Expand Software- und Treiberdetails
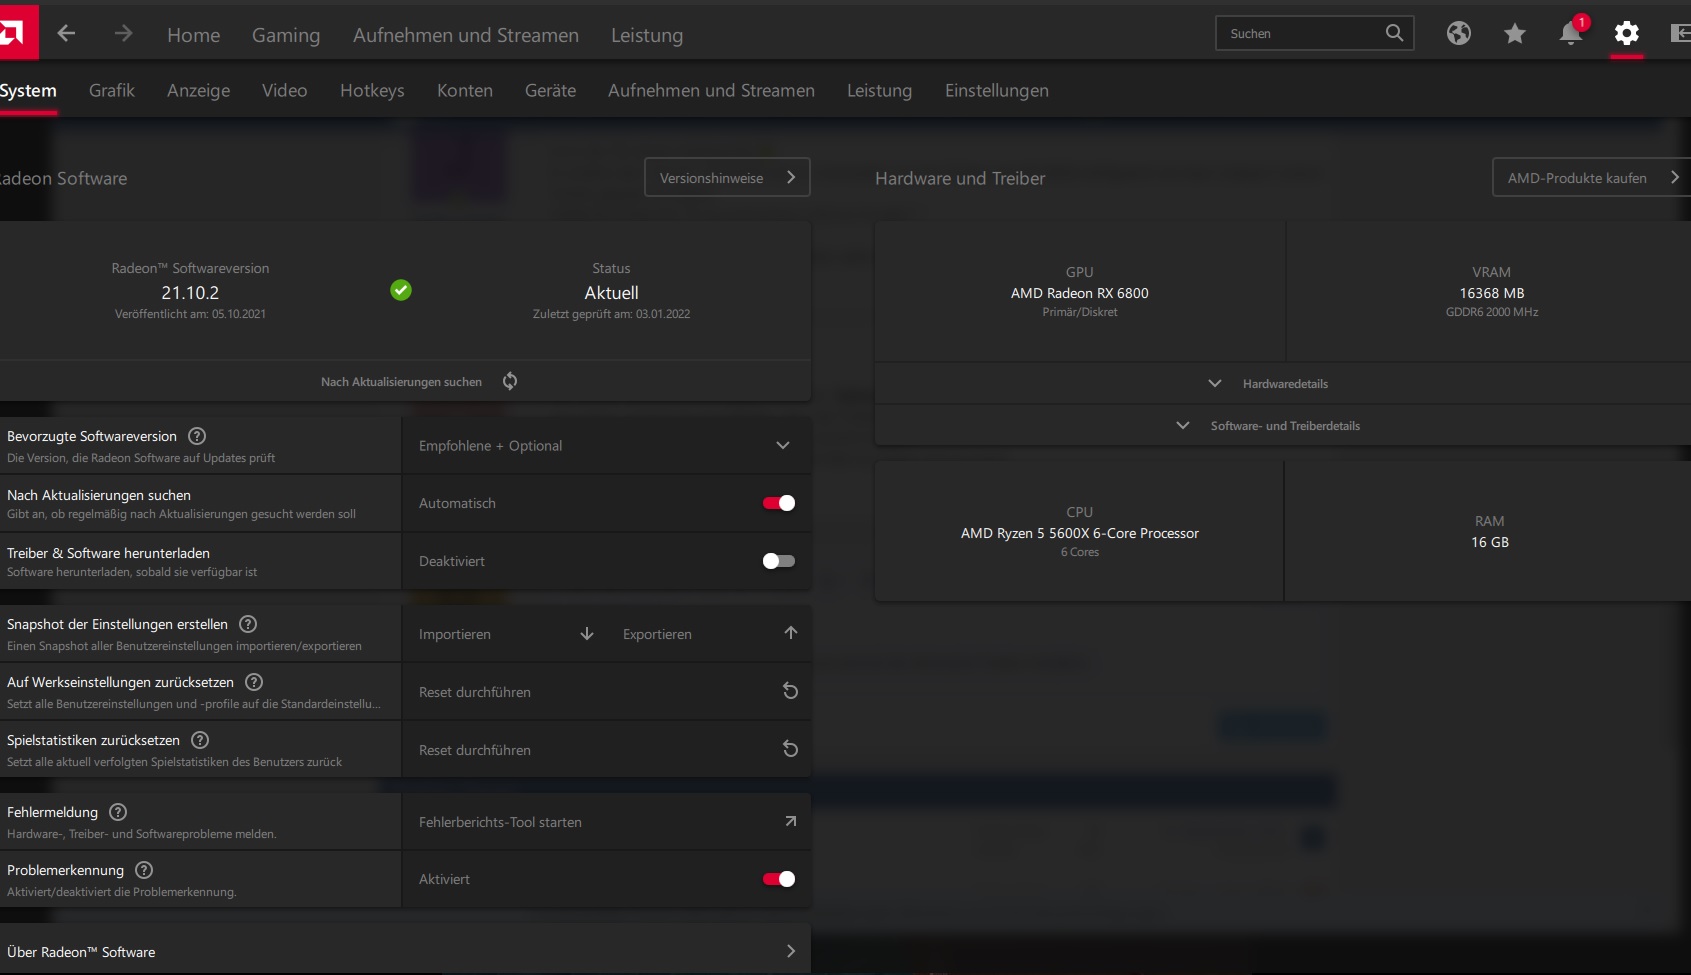 (x=1283, y=426)
